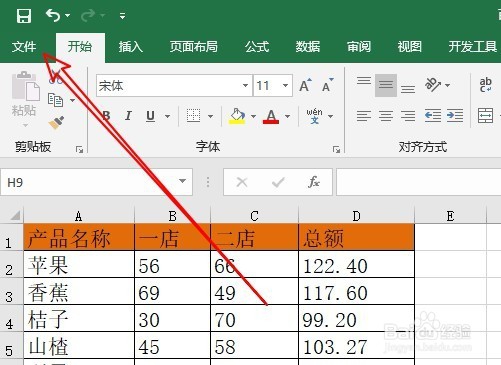Open the 数据 tab

(308, 47)
